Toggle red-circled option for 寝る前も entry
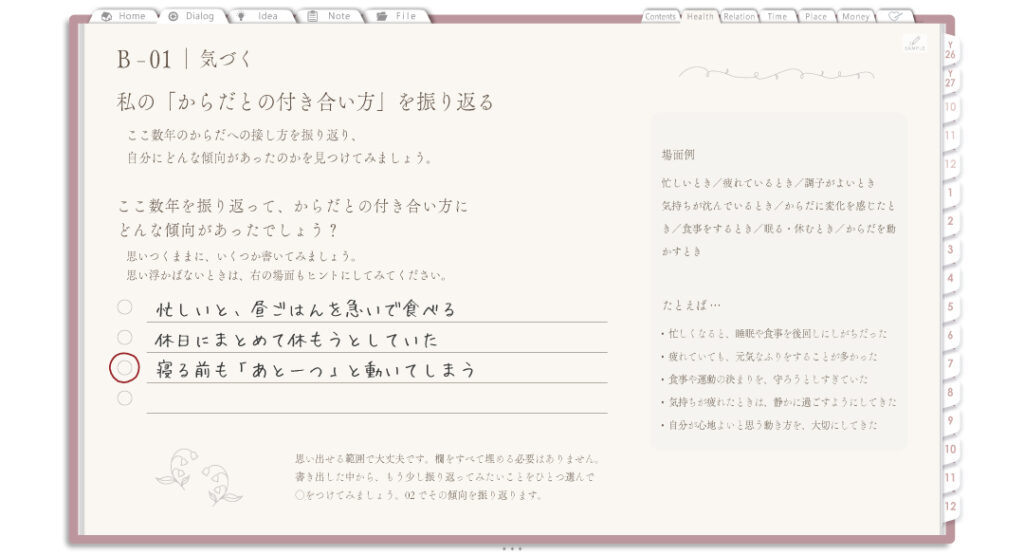 [124, 368]
